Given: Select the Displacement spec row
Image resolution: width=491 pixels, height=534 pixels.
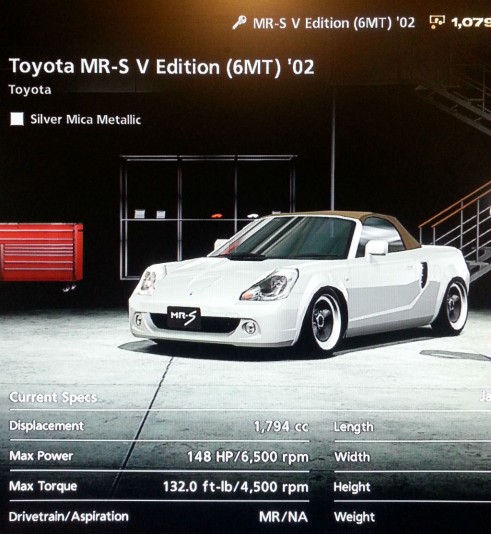Looking at the screenshot, I should coord(159,426).
